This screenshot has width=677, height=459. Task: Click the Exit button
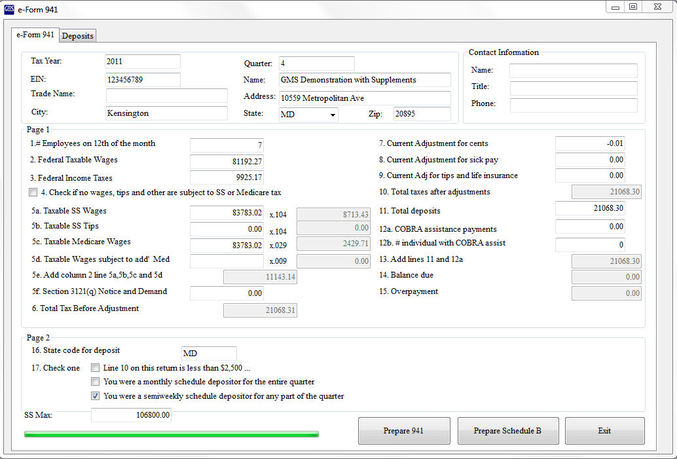[x=604, y=431]
